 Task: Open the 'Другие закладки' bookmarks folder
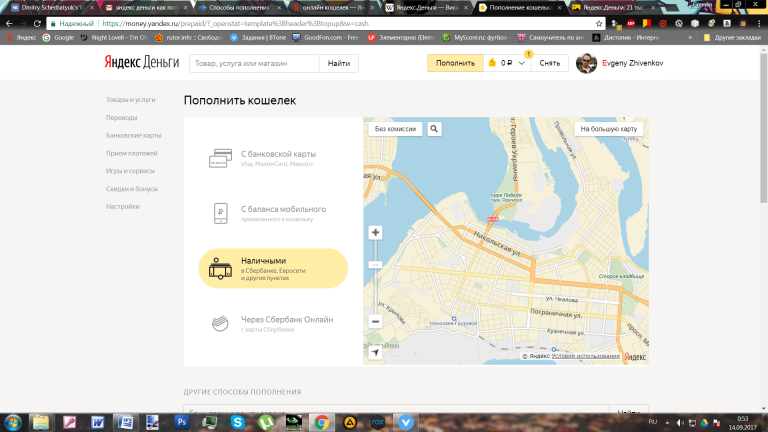[x=732, y=37]
